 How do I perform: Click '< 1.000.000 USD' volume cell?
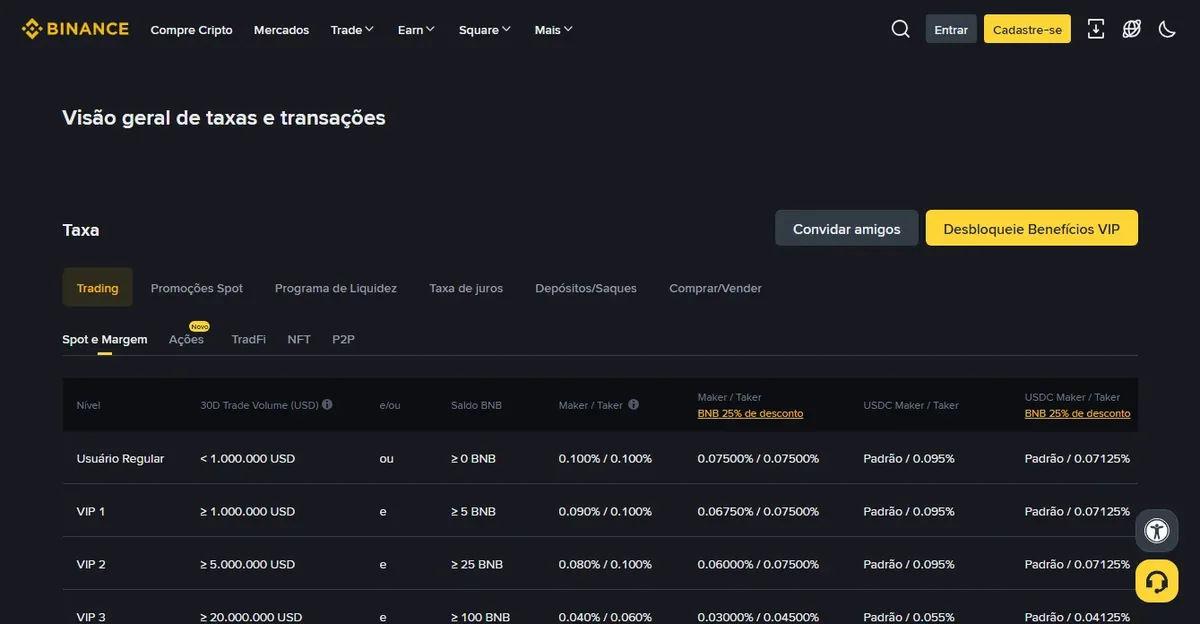248,458
